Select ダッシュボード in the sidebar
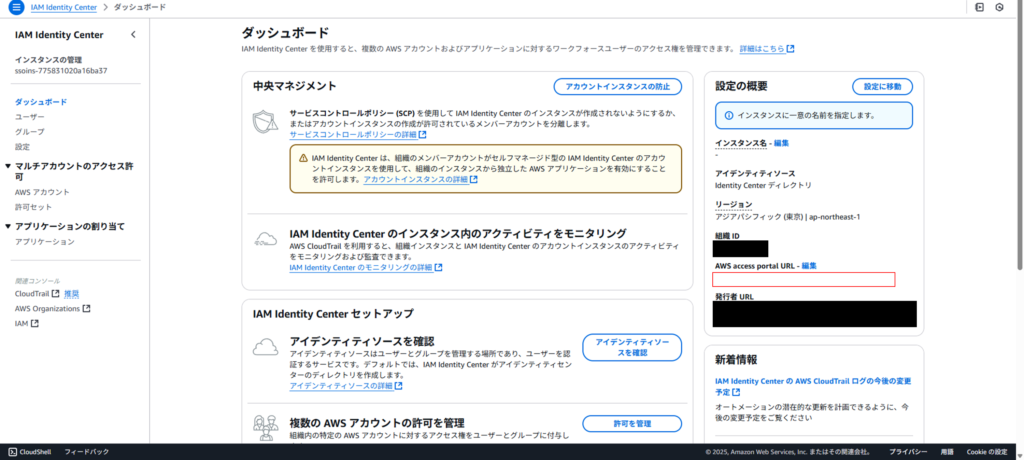 coord(40,102)
